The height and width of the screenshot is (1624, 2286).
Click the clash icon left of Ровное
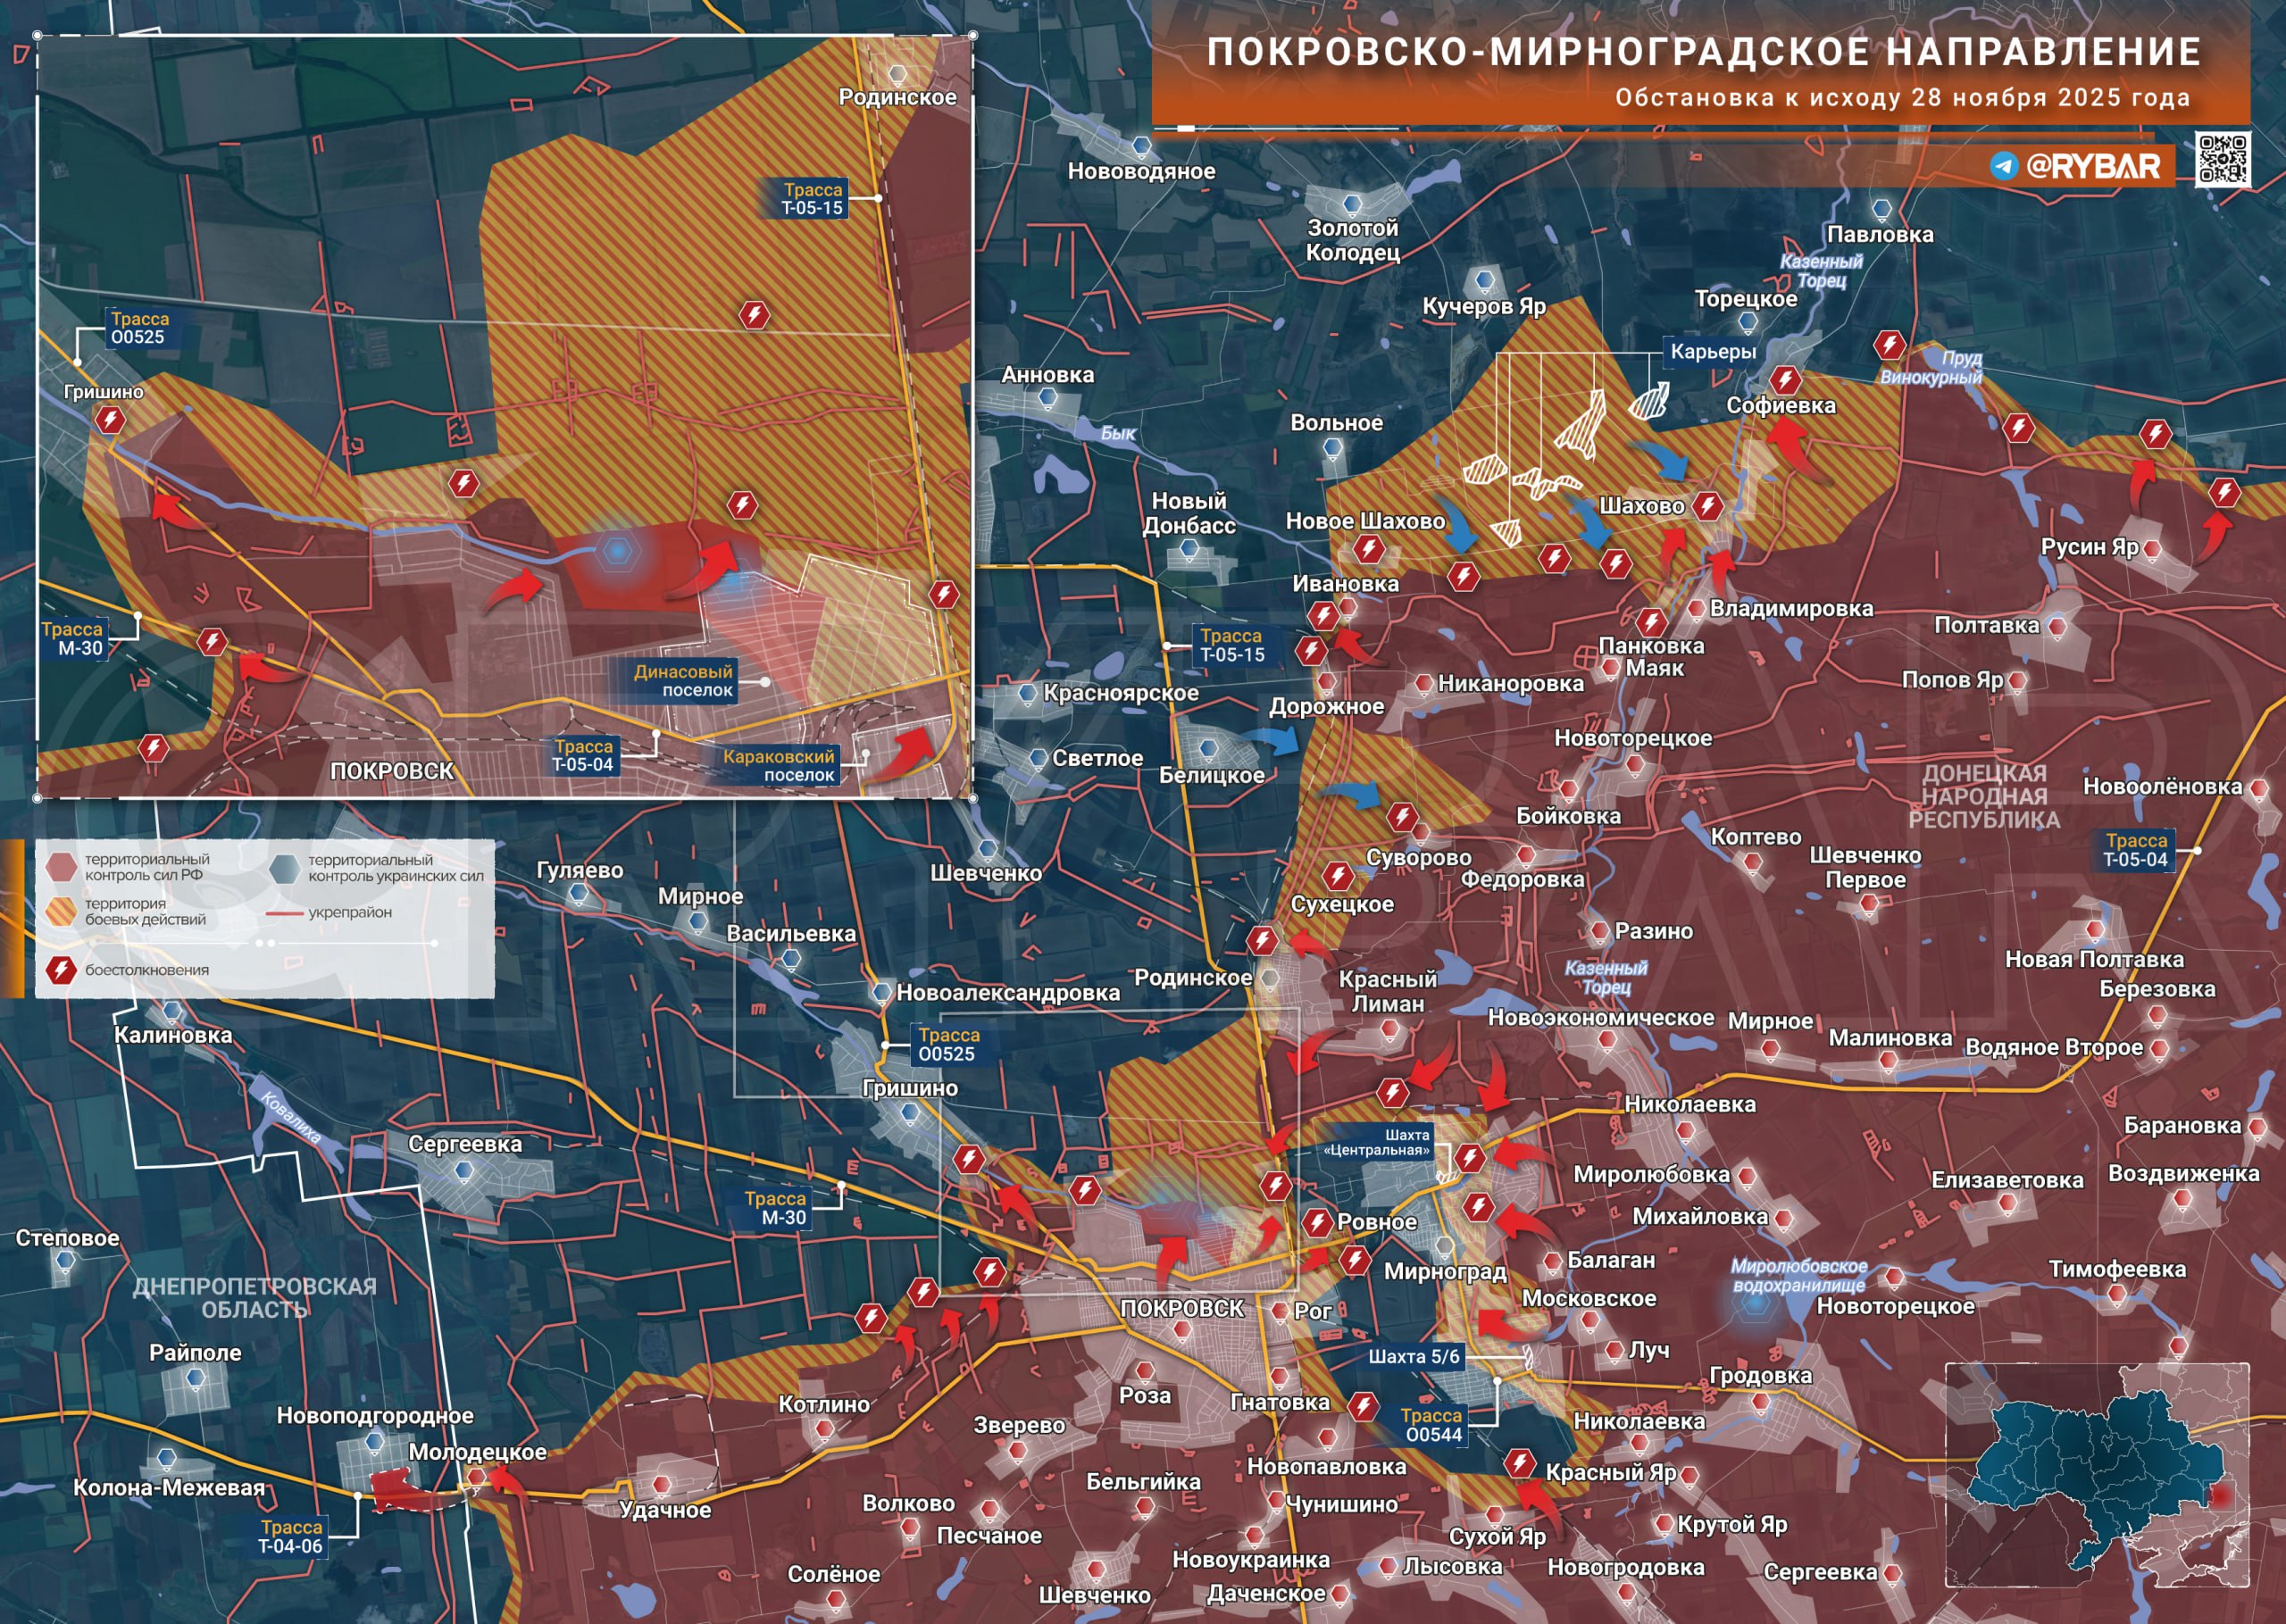point(1318,1222)
